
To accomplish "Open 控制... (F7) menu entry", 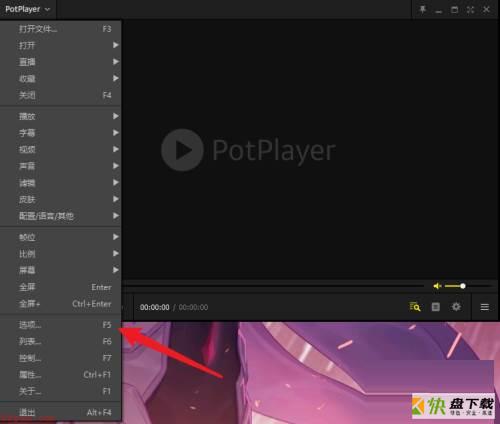I will 60,358.
